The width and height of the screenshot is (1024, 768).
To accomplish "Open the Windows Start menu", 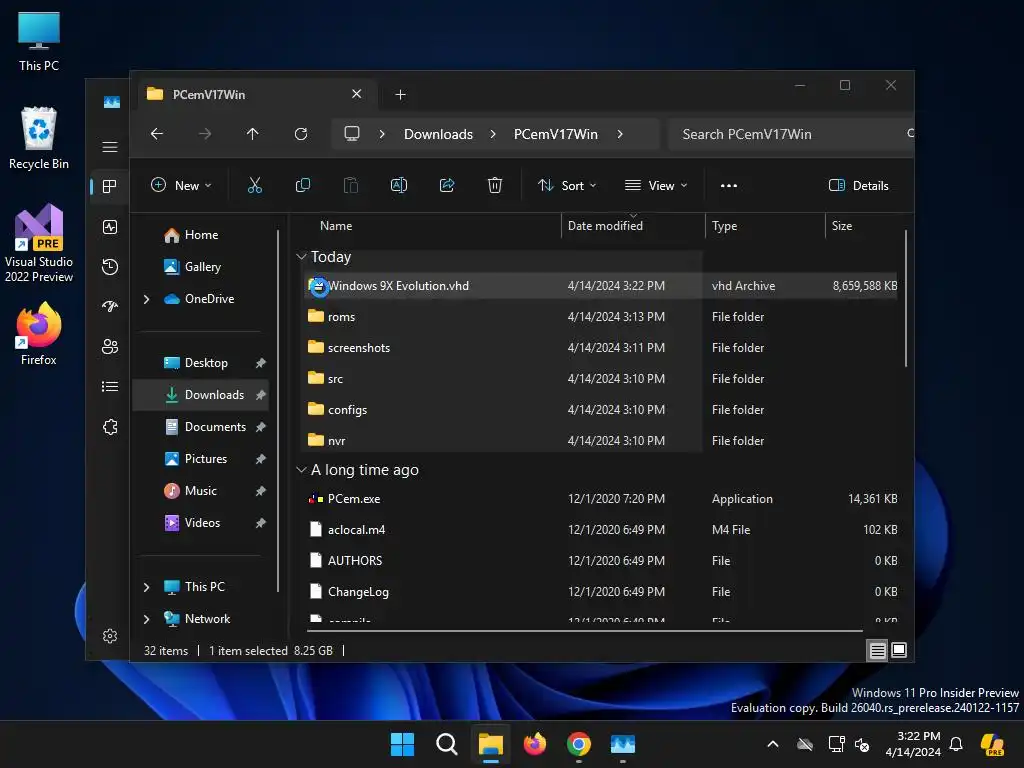I will coord(402,744).
